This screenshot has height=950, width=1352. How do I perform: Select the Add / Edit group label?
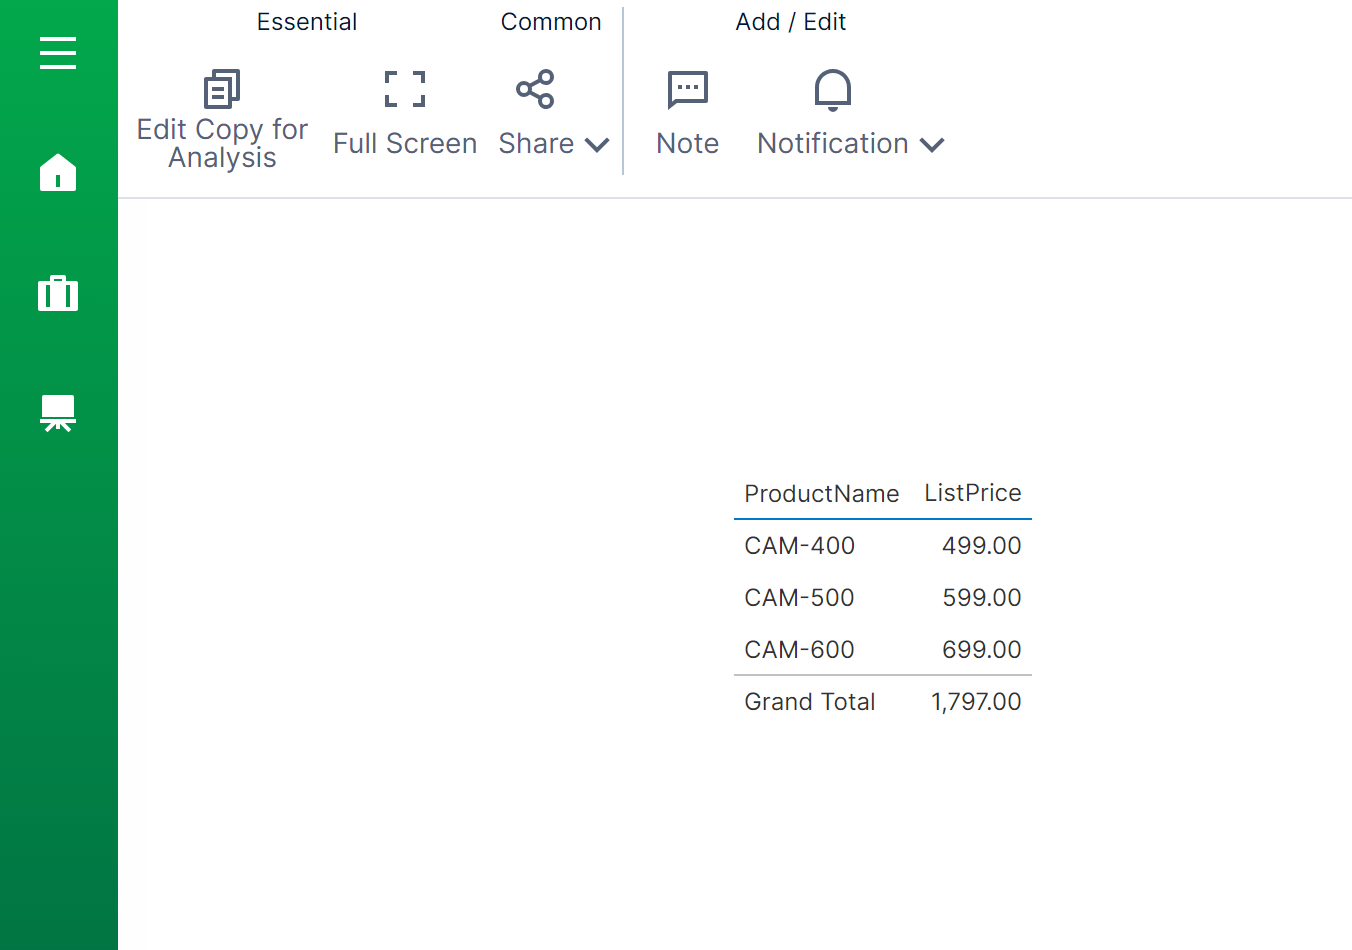pyautogui.click(x=790, y=22)
